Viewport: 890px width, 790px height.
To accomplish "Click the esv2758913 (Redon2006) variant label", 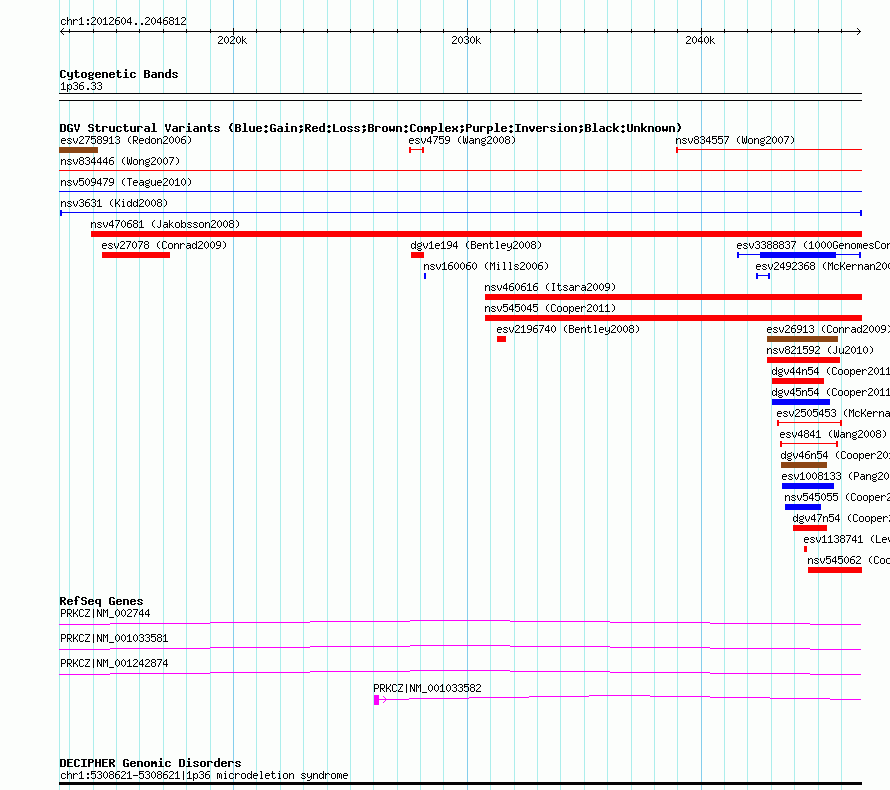I will click(126, 140).
